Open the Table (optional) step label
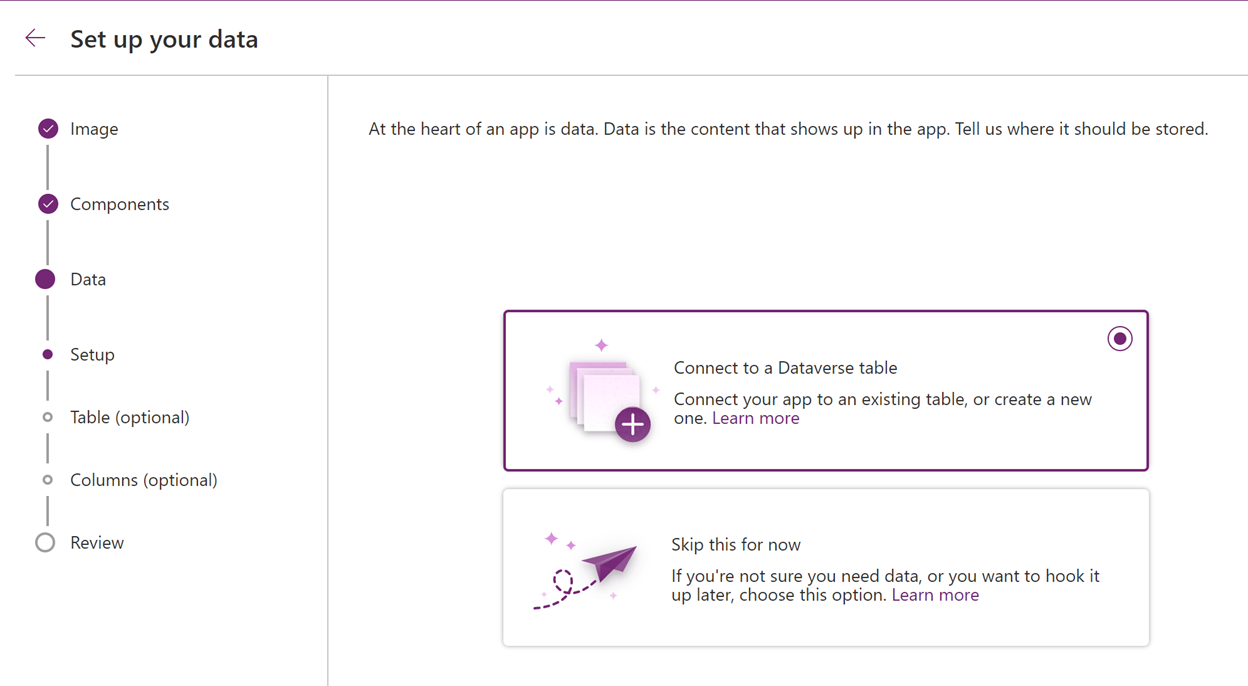Viewport: 1248px width, 686px height. (130, 417)
